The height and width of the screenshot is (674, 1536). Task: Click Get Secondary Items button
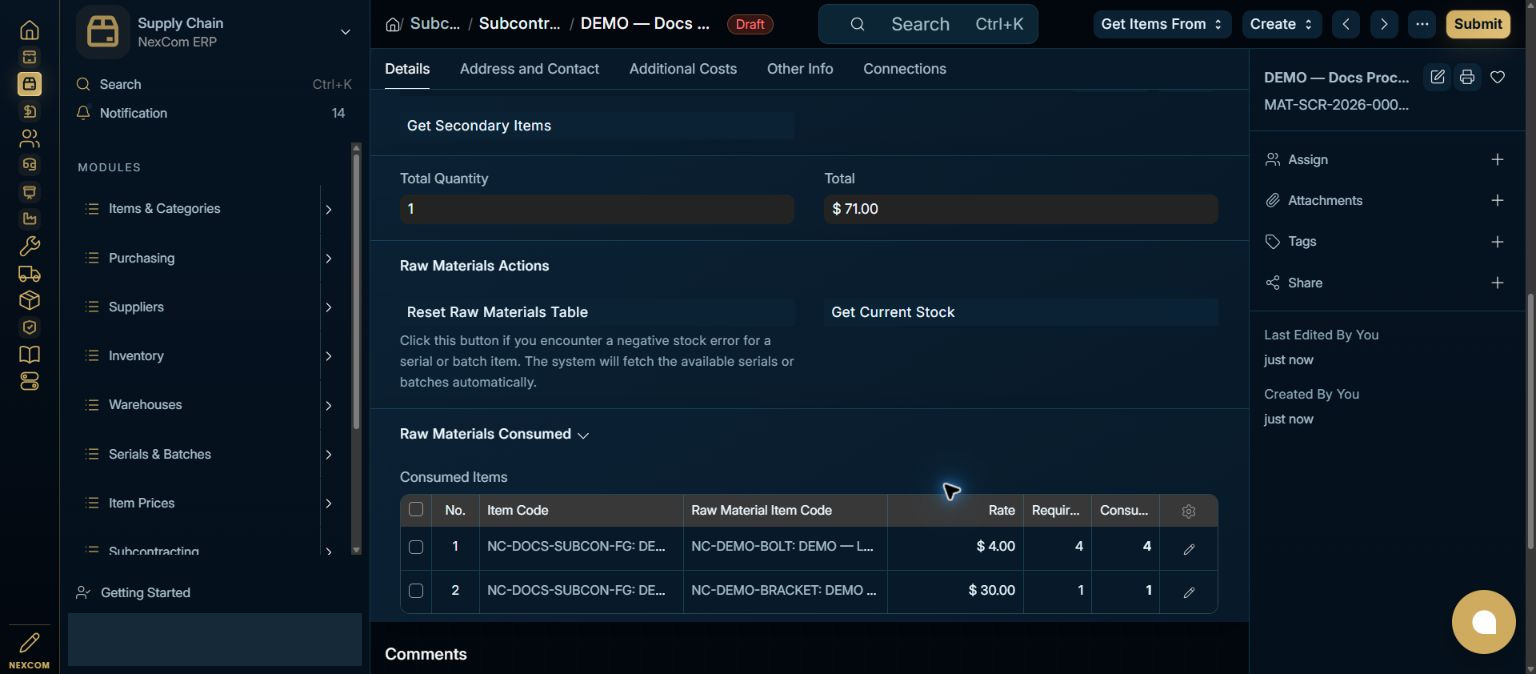597,125
